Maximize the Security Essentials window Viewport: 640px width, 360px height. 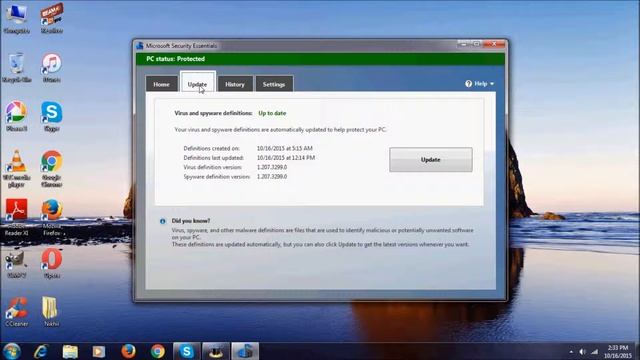476,44
